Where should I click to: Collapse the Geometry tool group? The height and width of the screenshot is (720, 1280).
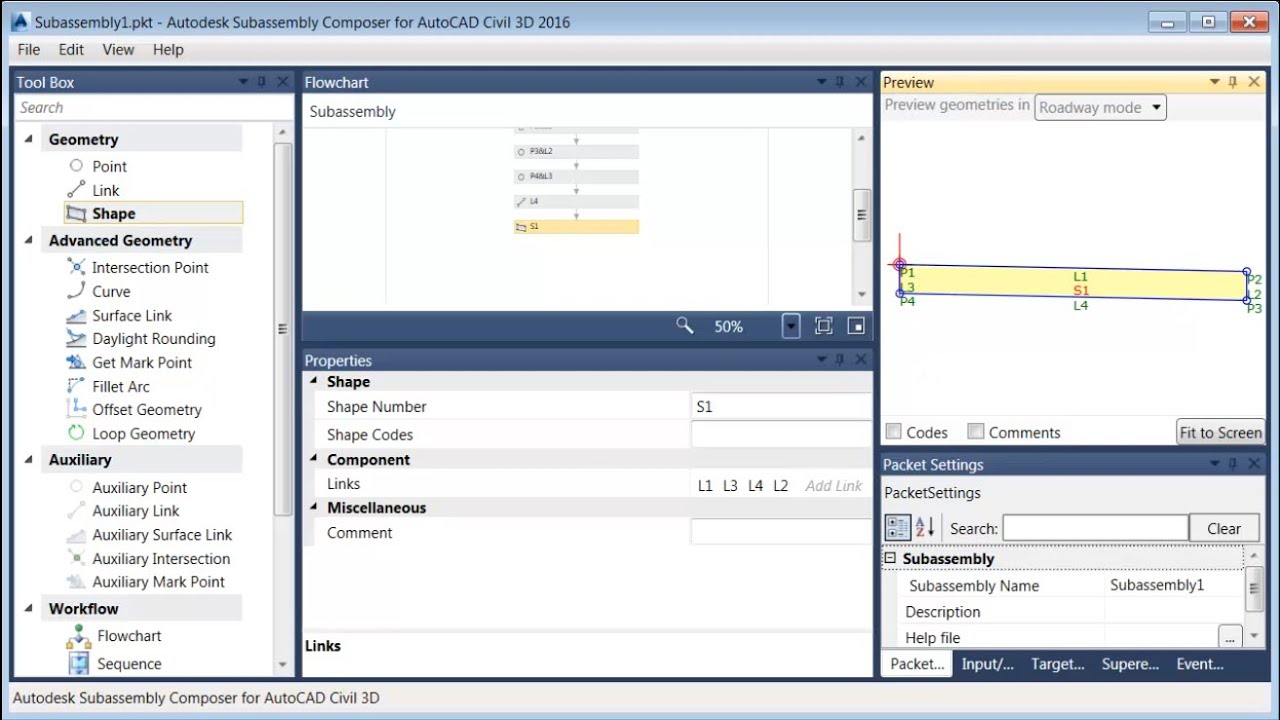click(x=28, y=139)
